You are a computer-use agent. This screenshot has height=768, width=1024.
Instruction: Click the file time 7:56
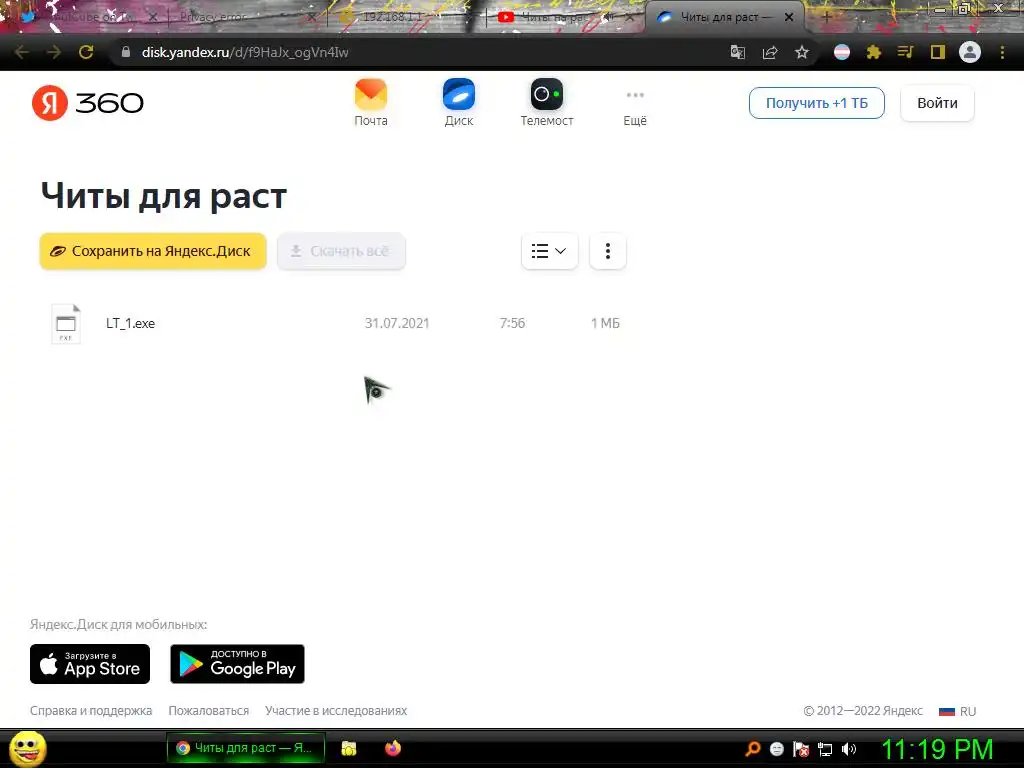coord(512,323)
